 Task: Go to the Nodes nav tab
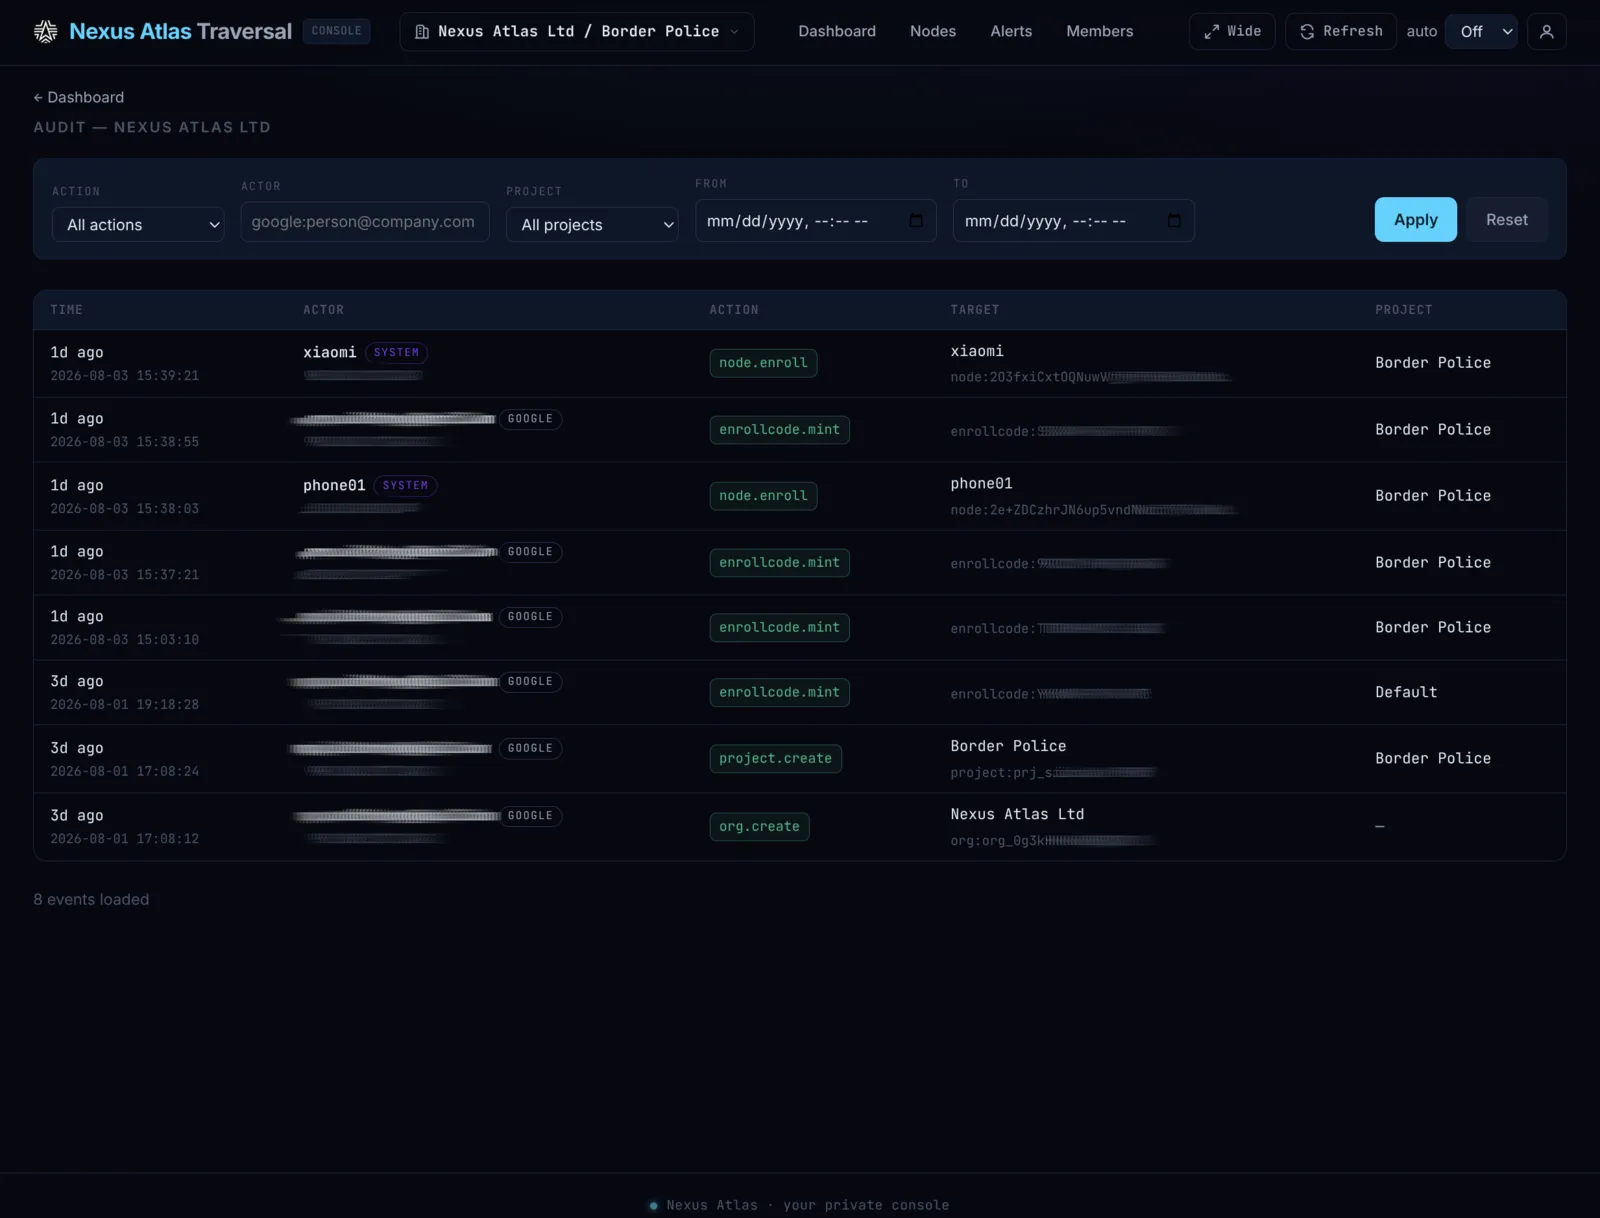933,32
